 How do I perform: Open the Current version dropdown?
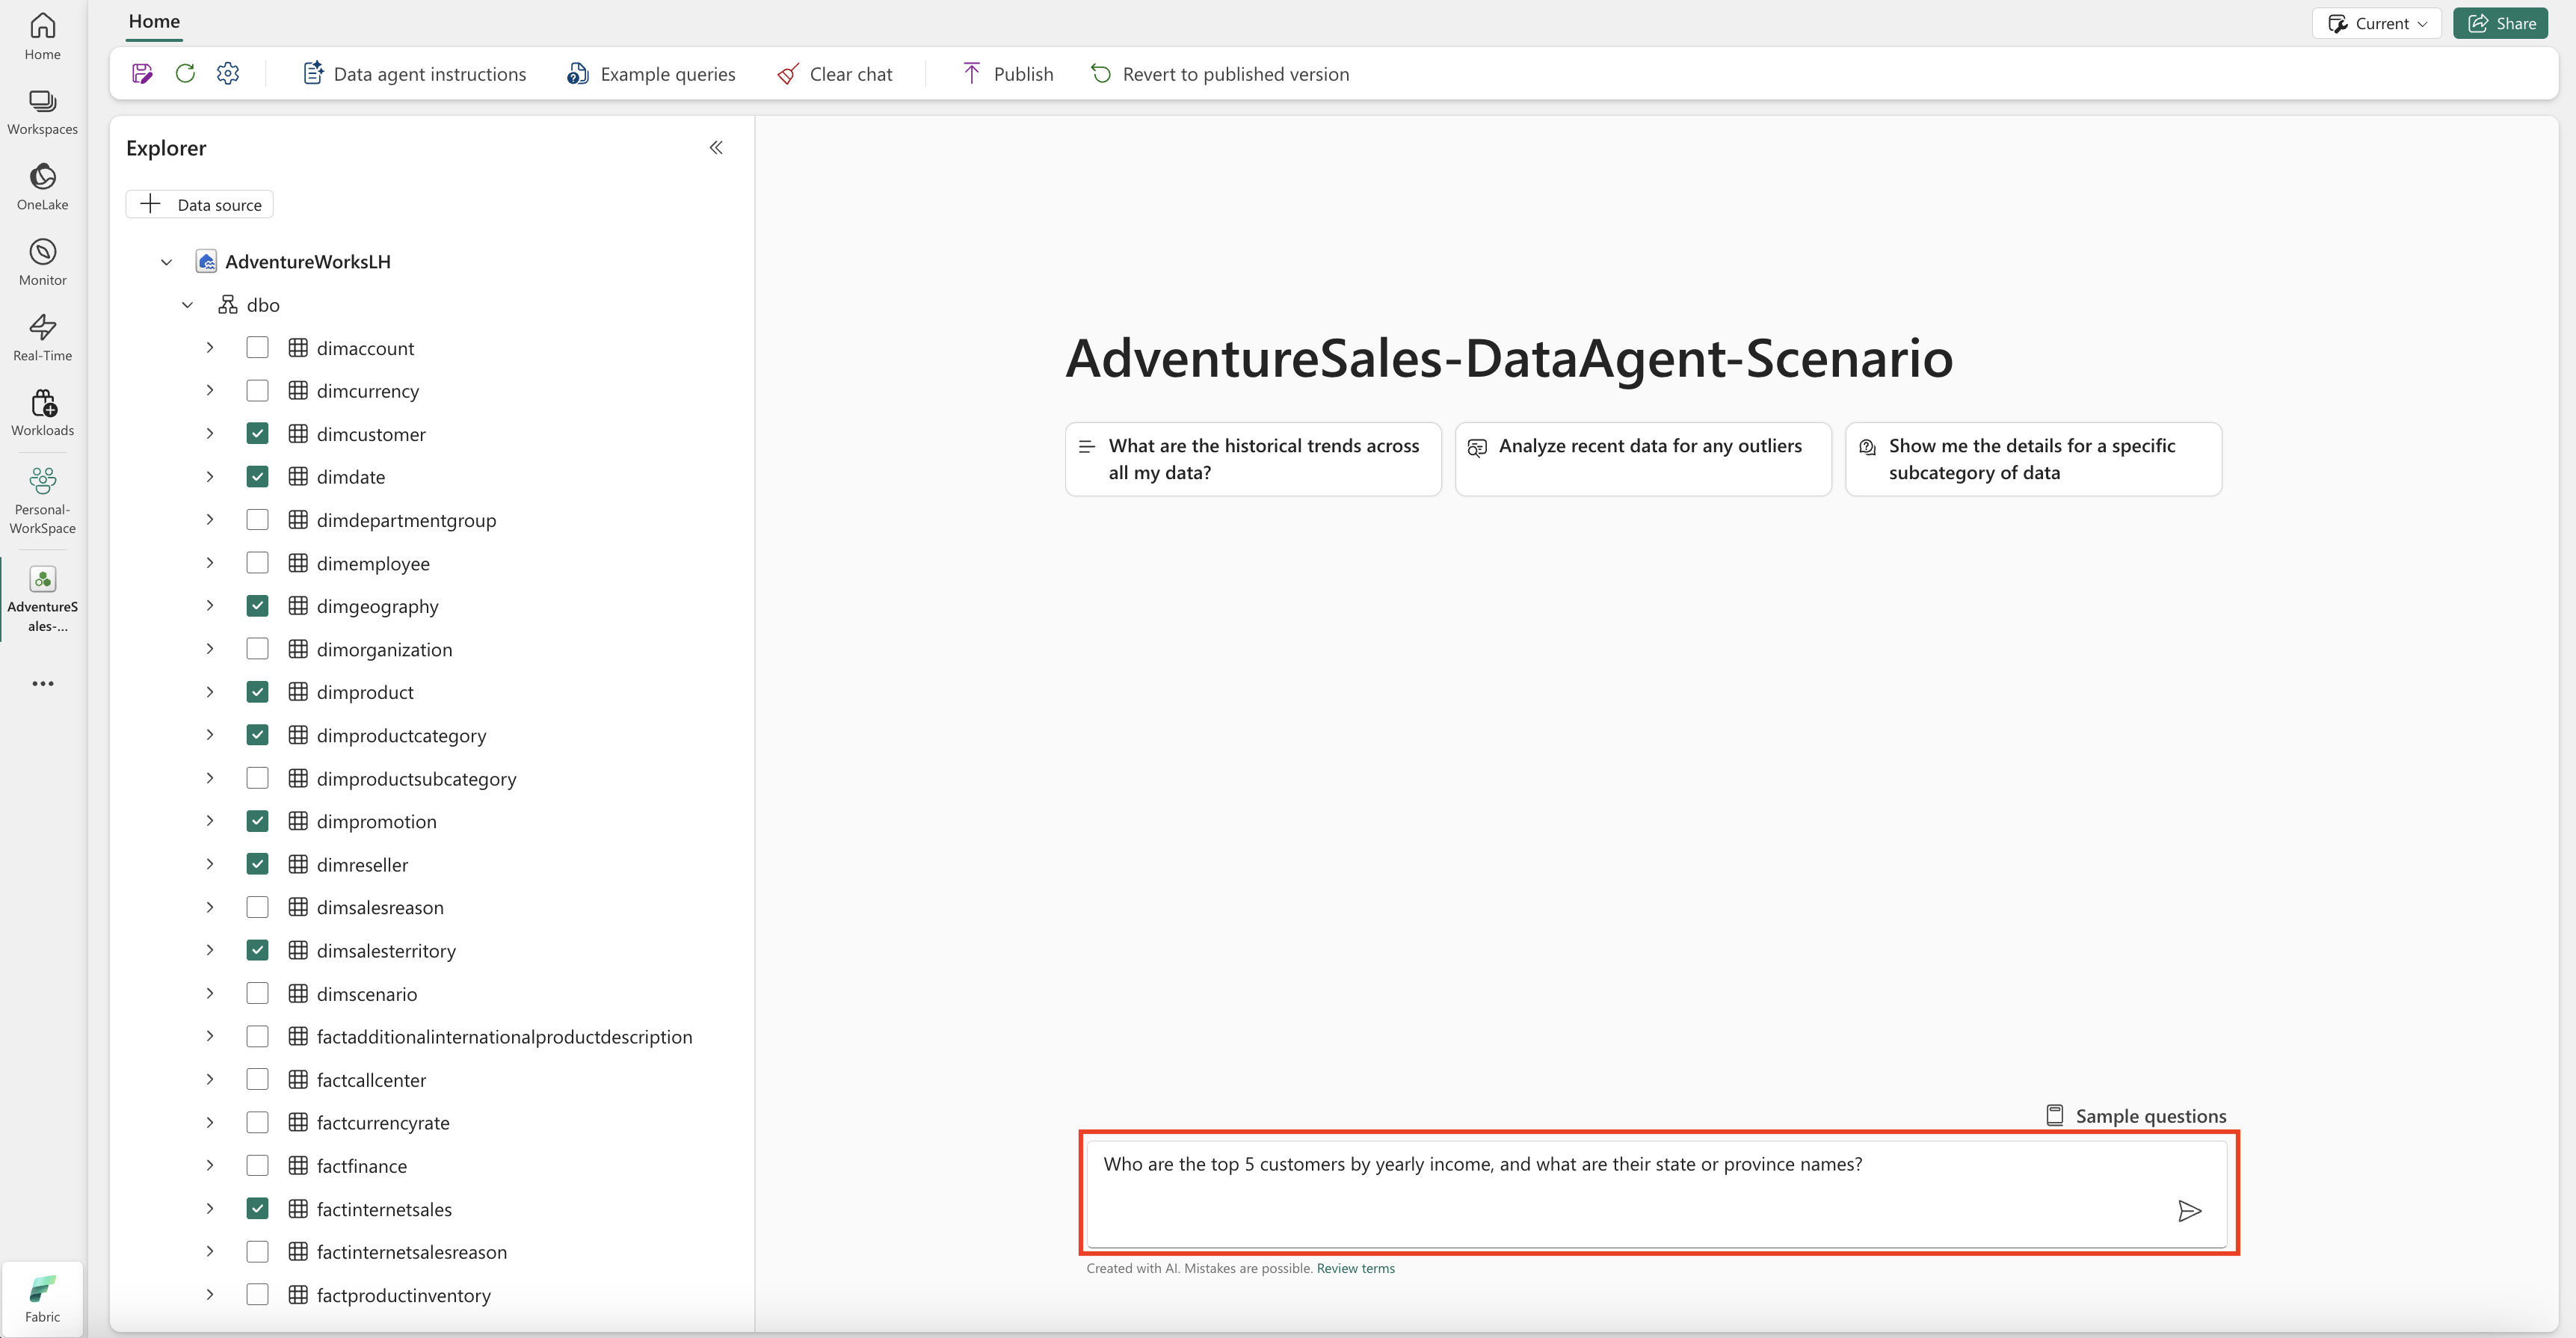click(2376, 23)
